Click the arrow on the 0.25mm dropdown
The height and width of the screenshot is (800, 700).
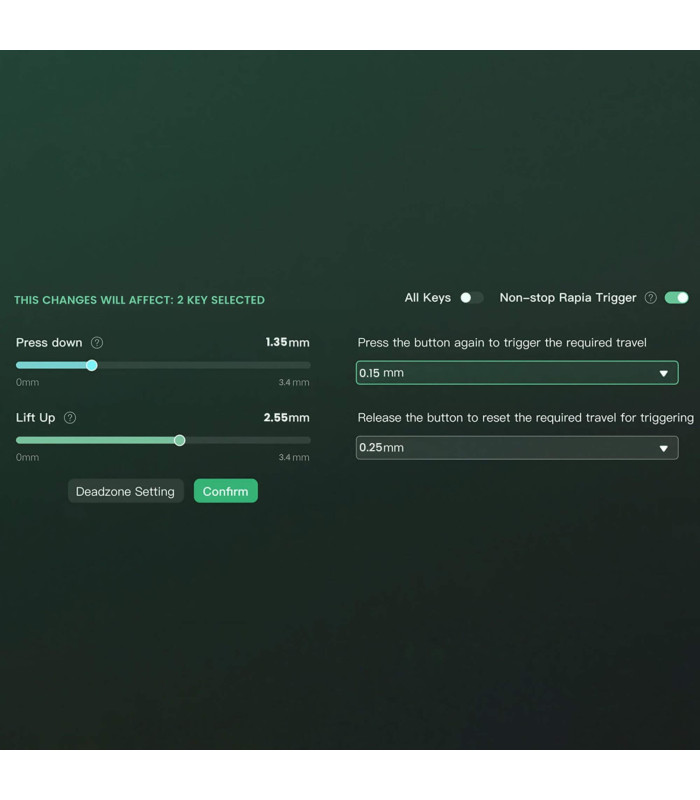coord(663,449)
